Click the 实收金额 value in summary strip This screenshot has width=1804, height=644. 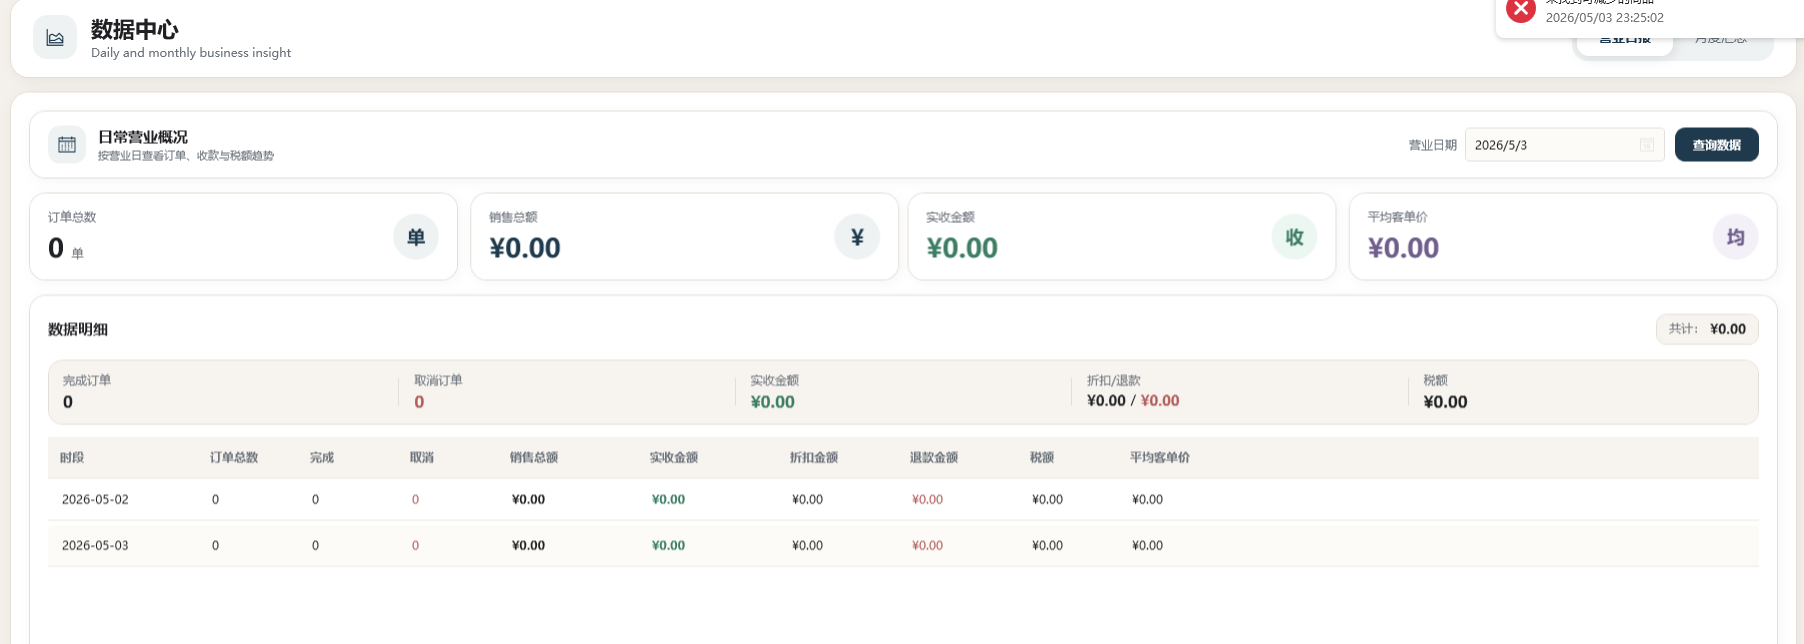point(773,402)
